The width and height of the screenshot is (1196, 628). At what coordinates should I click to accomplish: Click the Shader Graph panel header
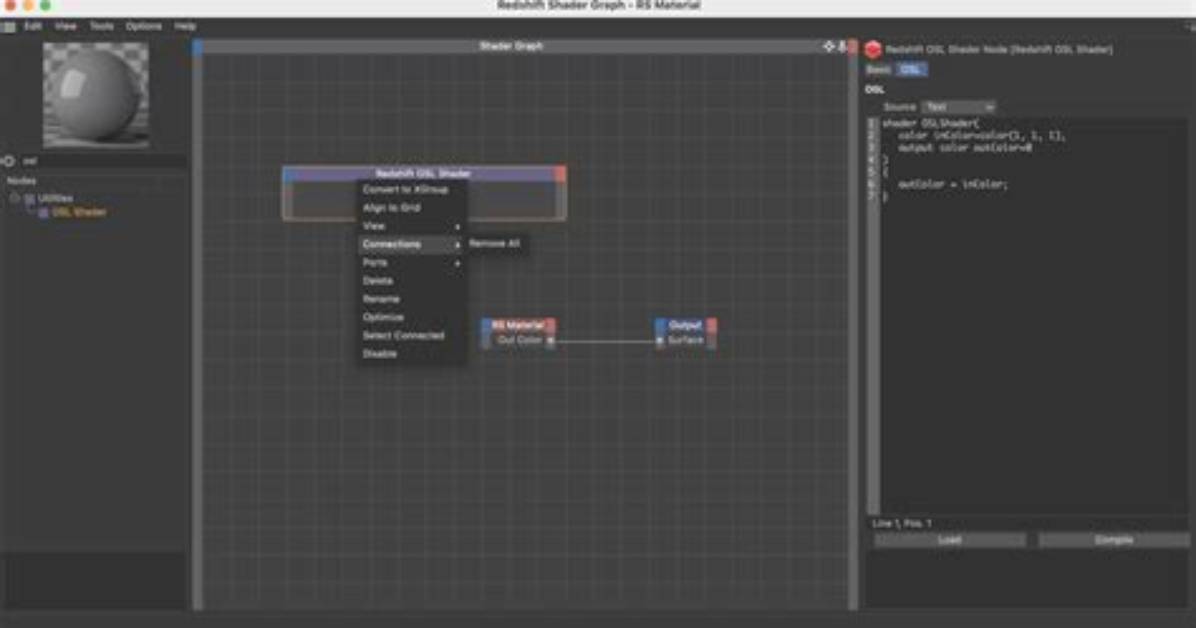tap(511, 47)
